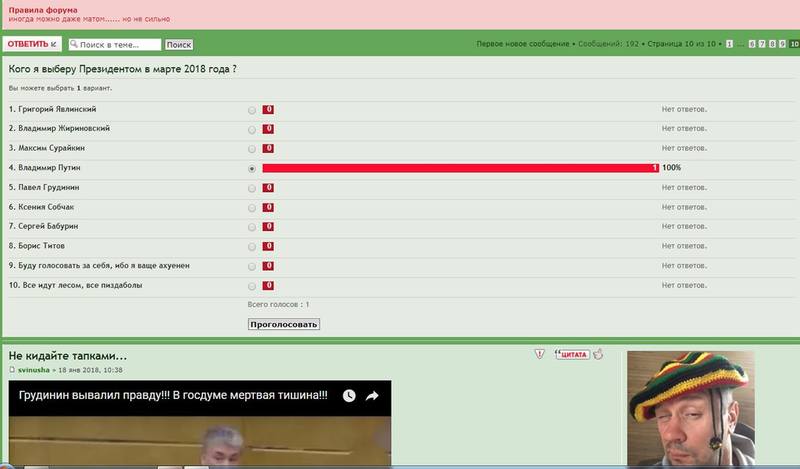Click the Поиск search button
The width and height of the screenshot is (800, 469).
point(178,45)
